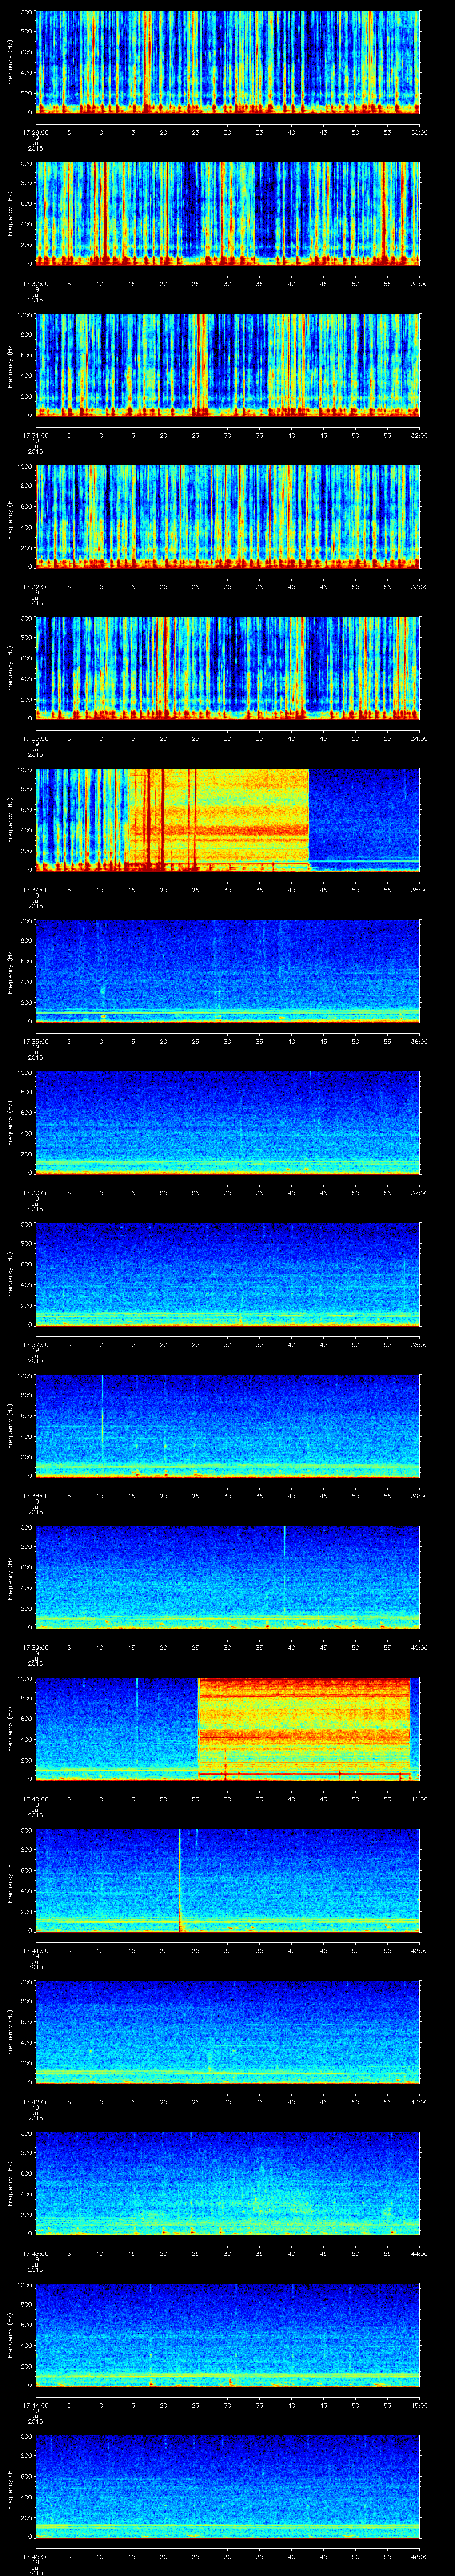
Task: Click the 17:32:00 start time label
Action: 36,586
